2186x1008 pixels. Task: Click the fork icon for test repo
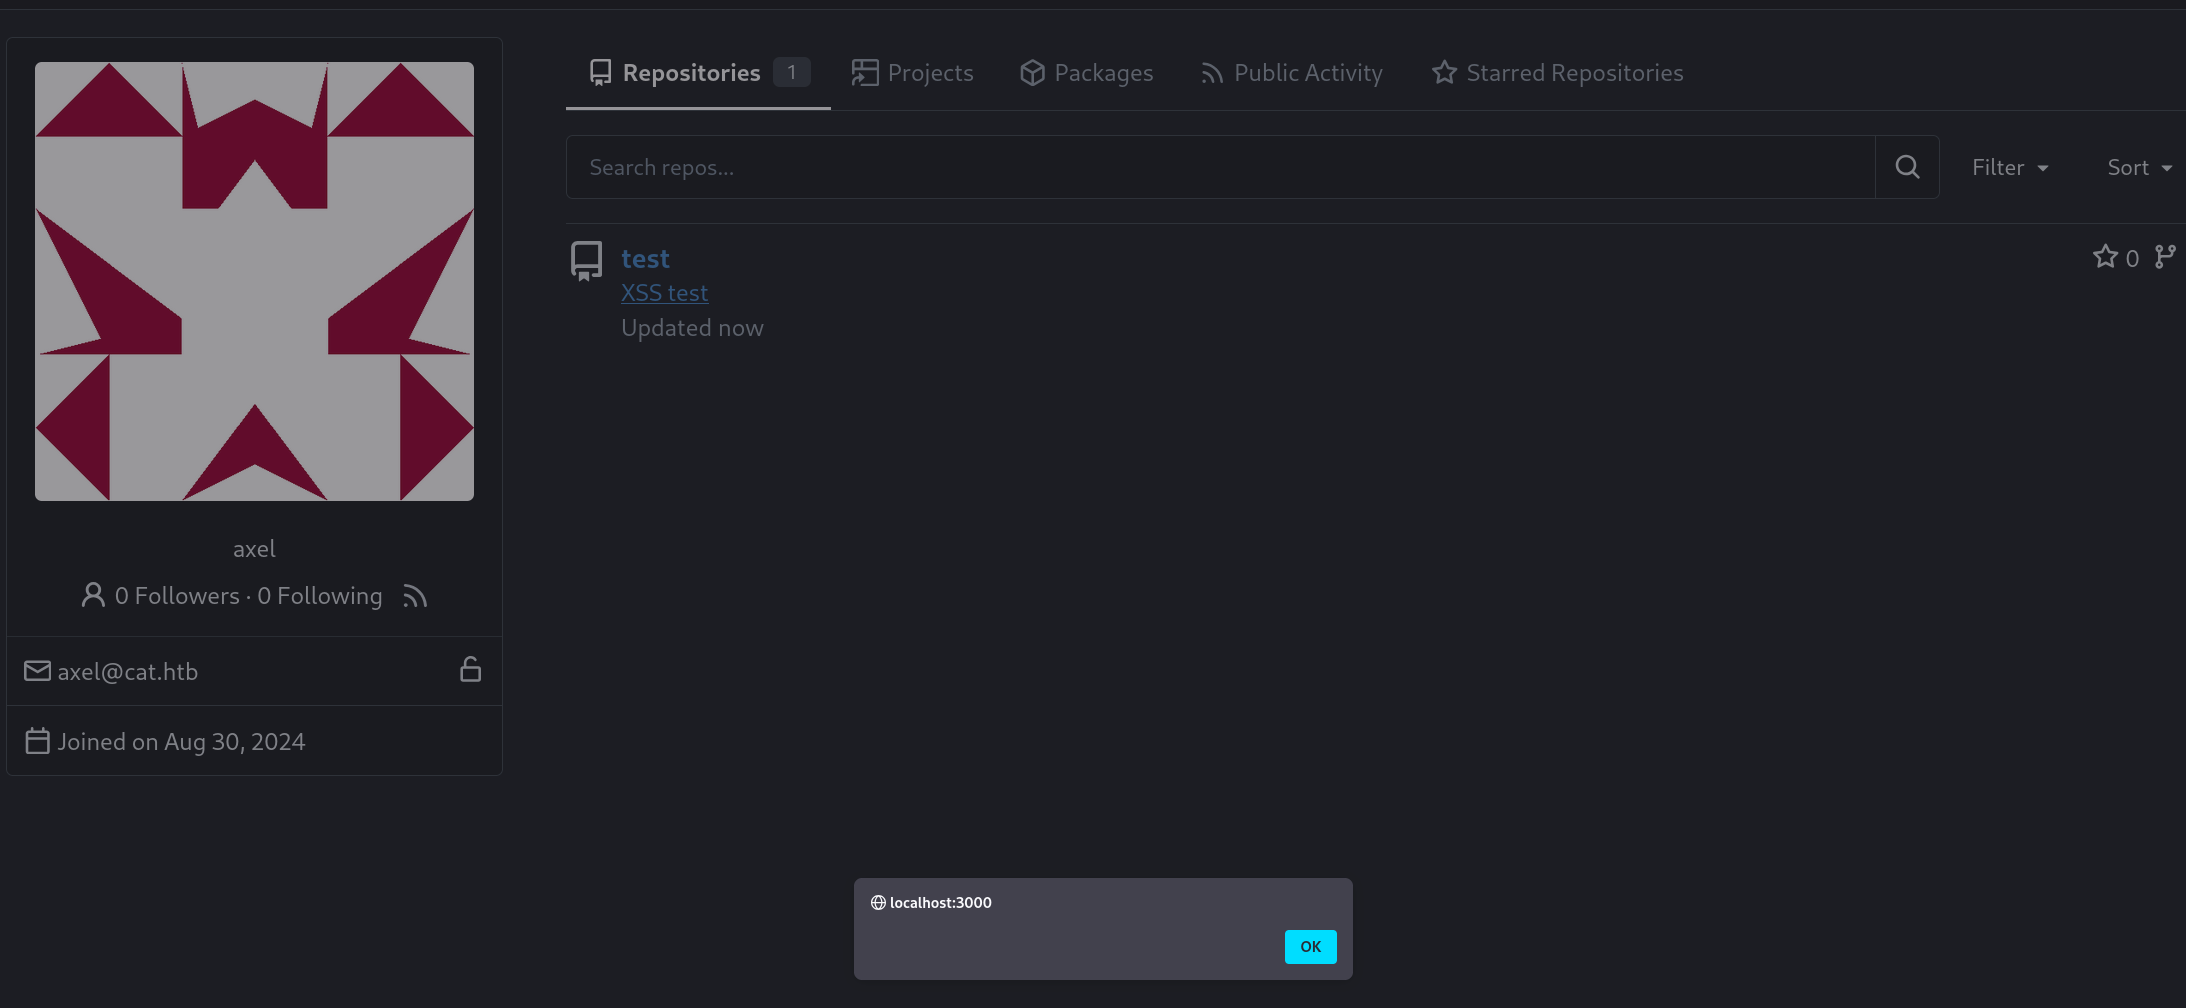point(2165,257)
